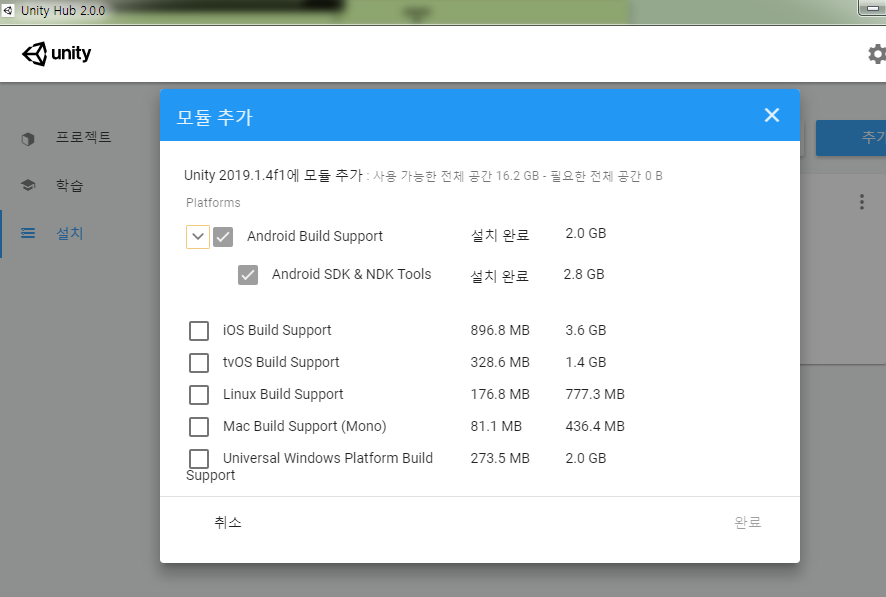886x597 pixels.
Task: Click the 328.6 MB download size value
Action: coord(500,362)
